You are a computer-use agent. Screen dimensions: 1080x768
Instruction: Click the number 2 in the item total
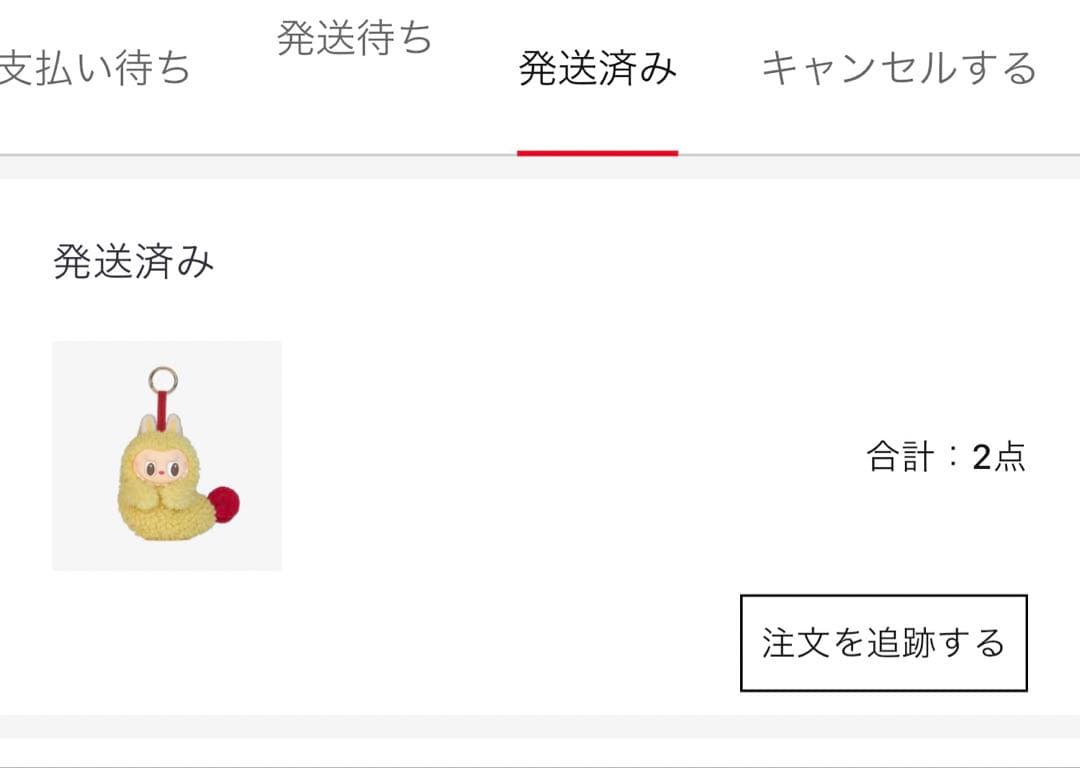[981, 457]
